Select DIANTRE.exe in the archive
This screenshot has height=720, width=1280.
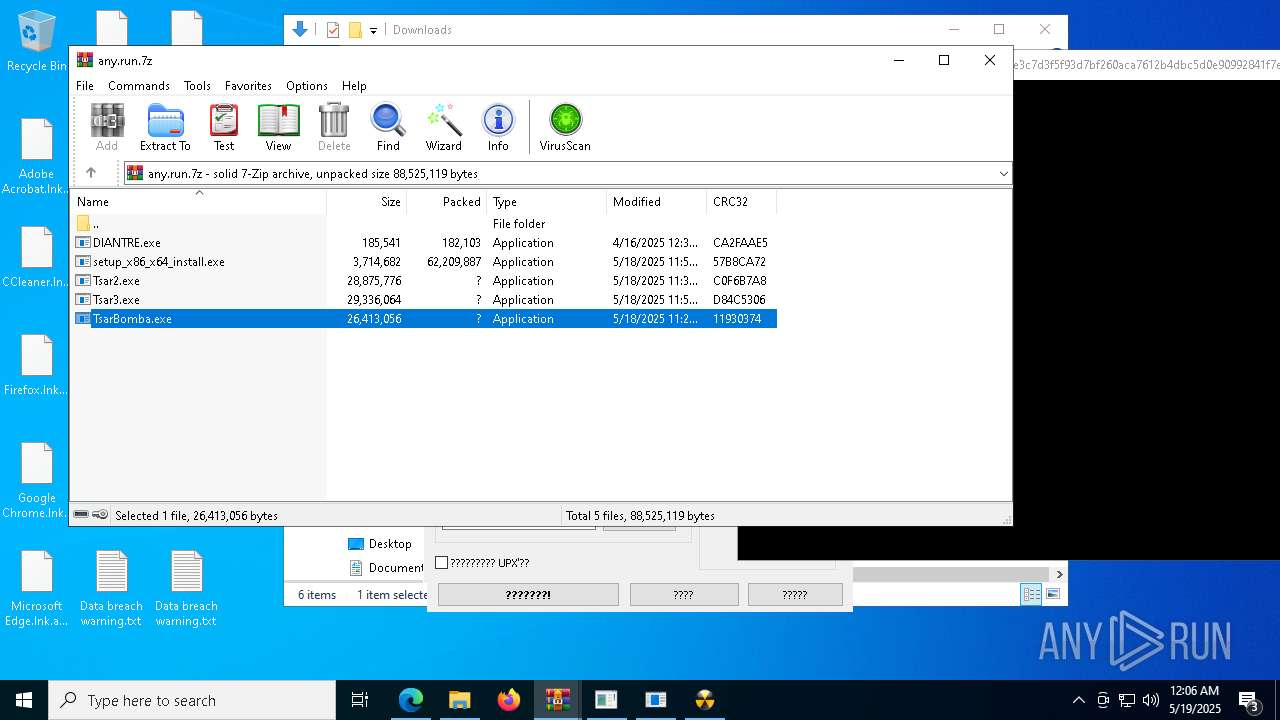[x=424, y=243]
